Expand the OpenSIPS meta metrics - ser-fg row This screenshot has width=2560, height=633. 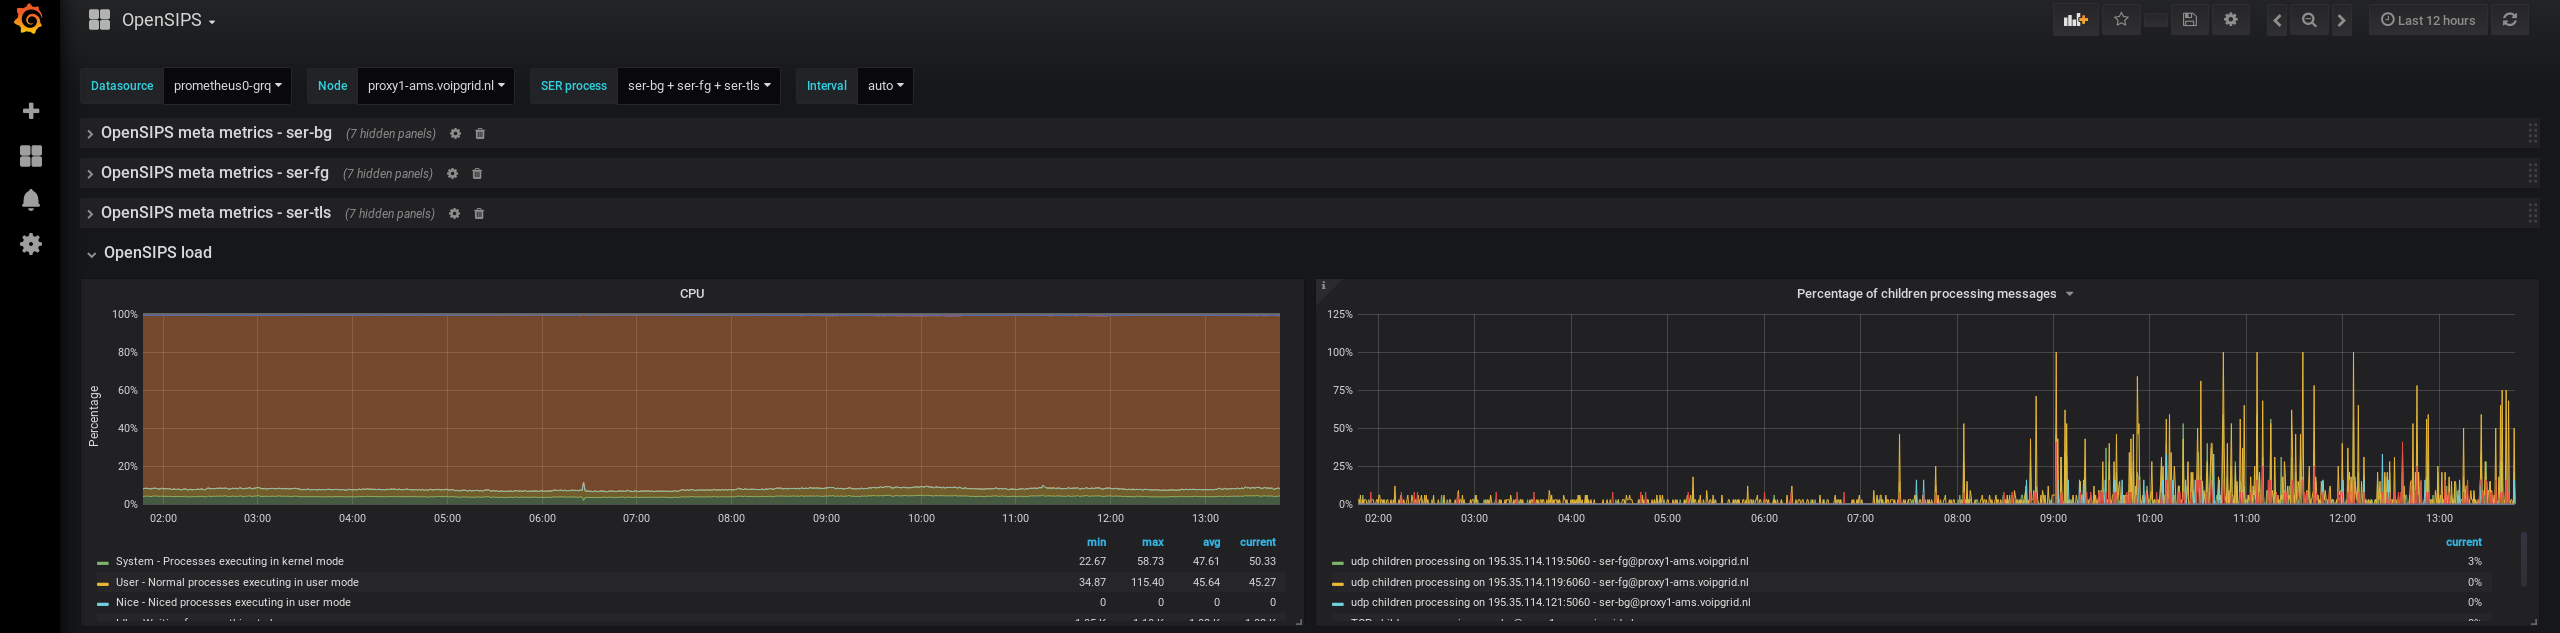coord(215,173)
